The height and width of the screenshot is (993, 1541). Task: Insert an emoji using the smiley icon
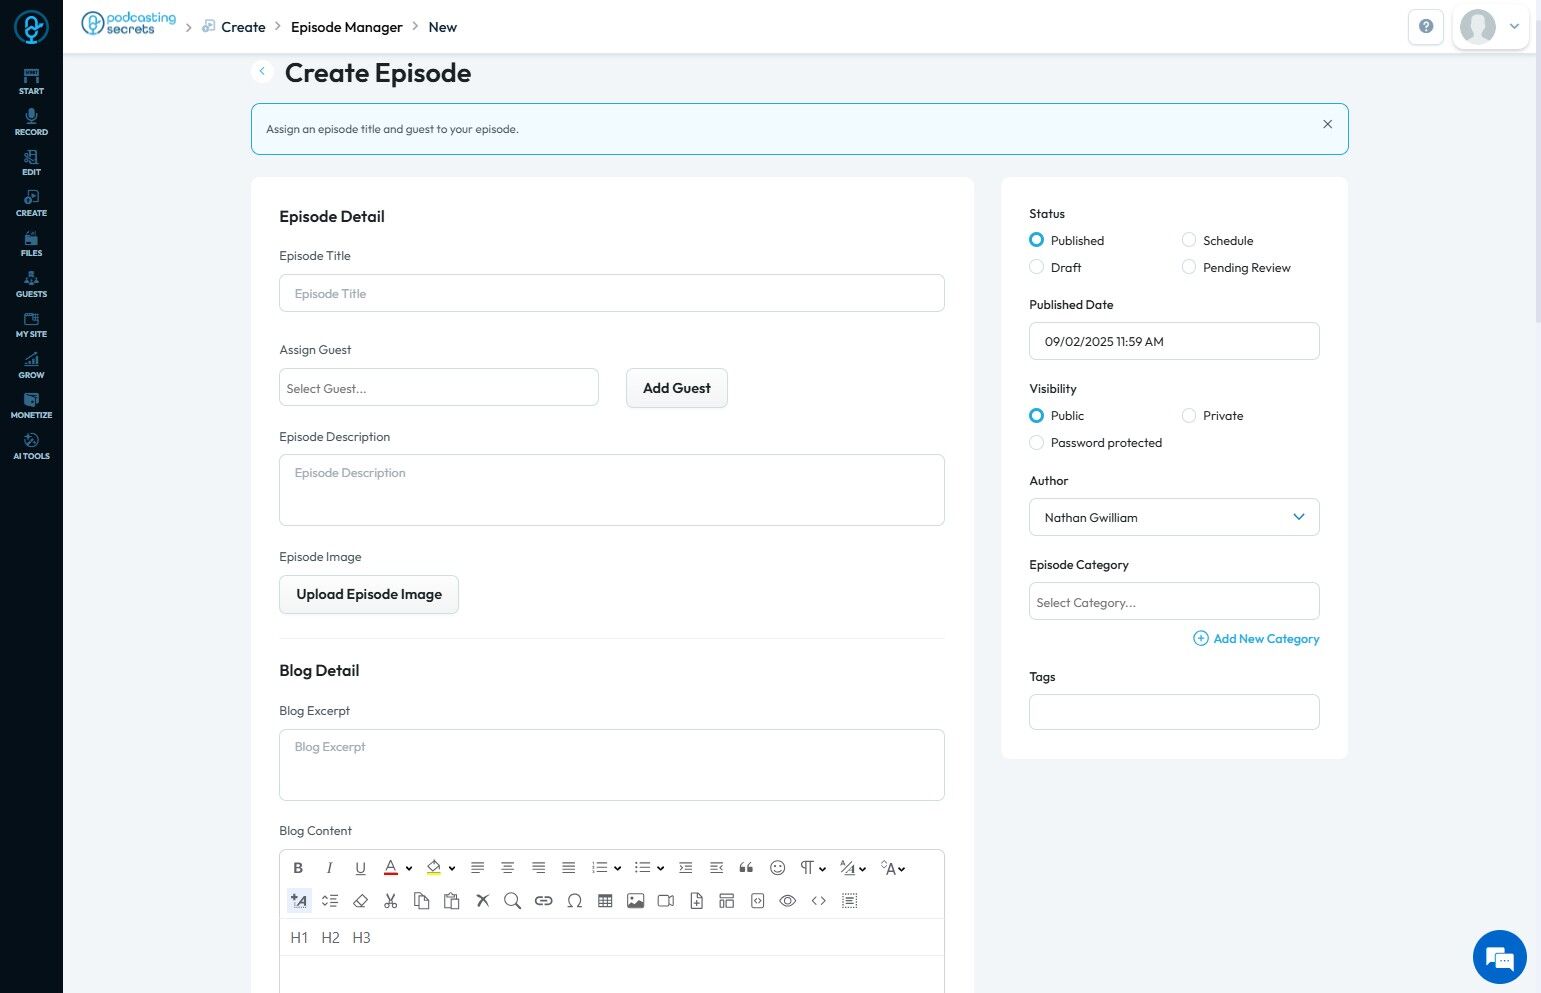(777, 868)
